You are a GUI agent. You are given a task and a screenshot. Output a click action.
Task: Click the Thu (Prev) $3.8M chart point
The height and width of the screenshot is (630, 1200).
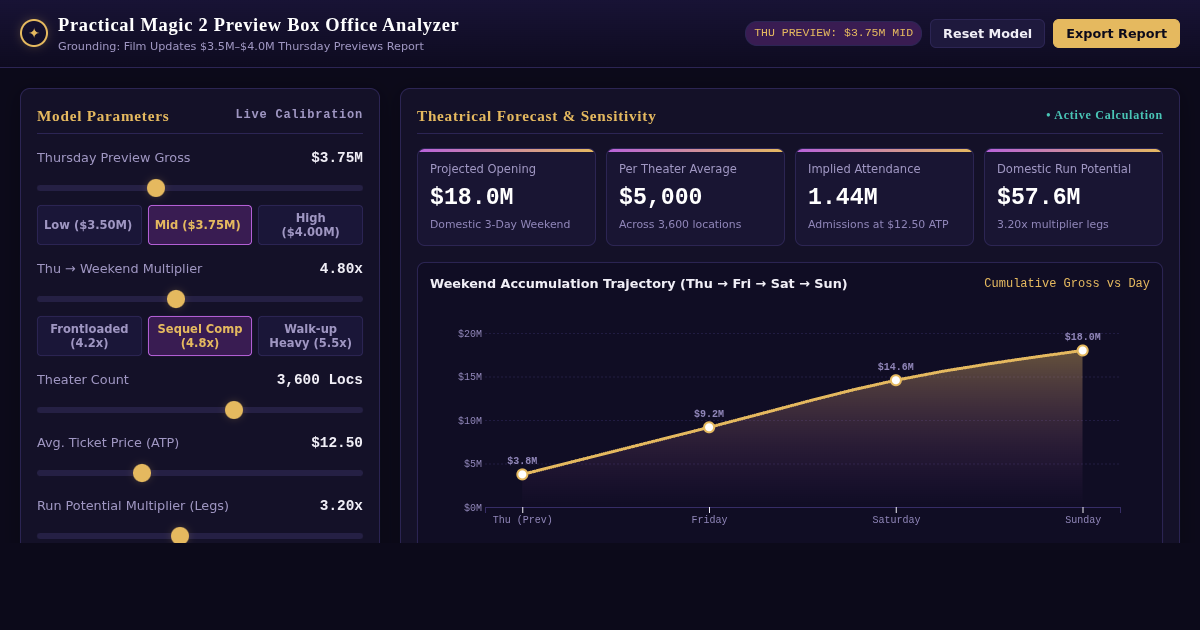522,474
